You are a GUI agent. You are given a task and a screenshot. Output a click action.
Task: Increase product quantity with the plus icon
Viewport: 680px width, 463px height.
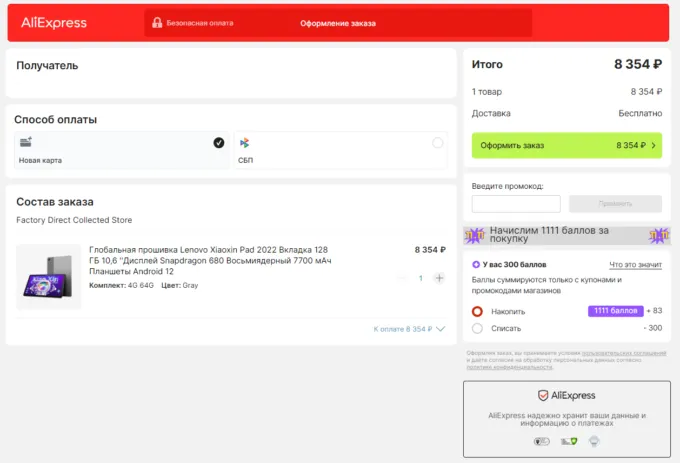coord(439,278)
